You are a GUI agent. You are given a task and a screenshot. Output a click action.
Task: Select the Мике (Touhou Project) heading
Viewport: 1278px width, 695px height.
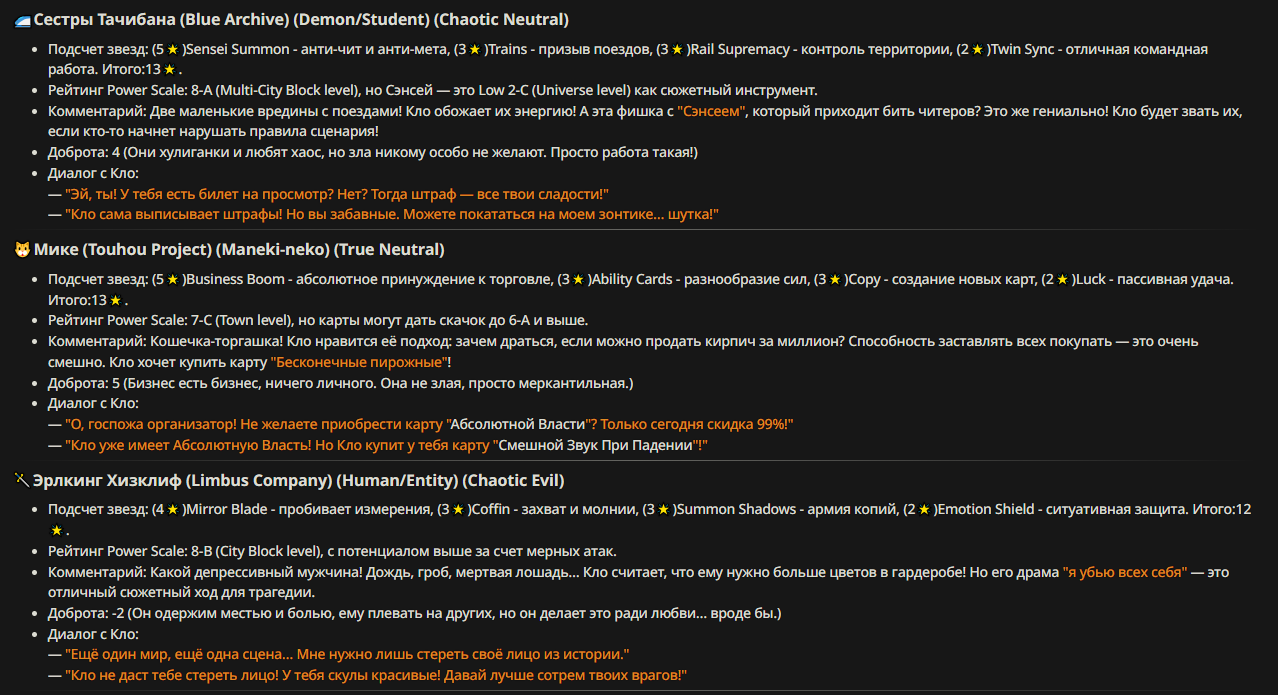click(x=239, y=250)
